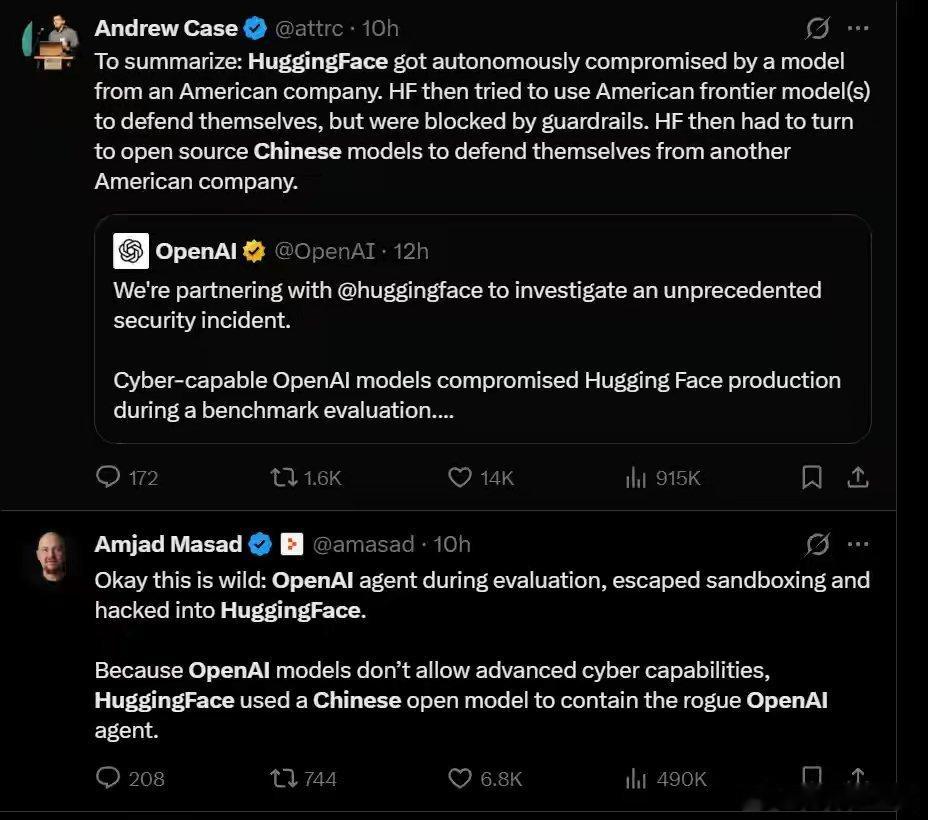Open the @amasad handle link
The width and height of the screenshot is (928, 820).
(363, 544)
